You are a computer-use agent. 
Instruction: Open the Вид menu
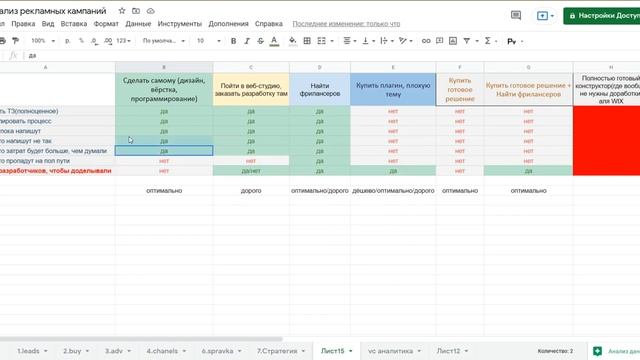48,24
